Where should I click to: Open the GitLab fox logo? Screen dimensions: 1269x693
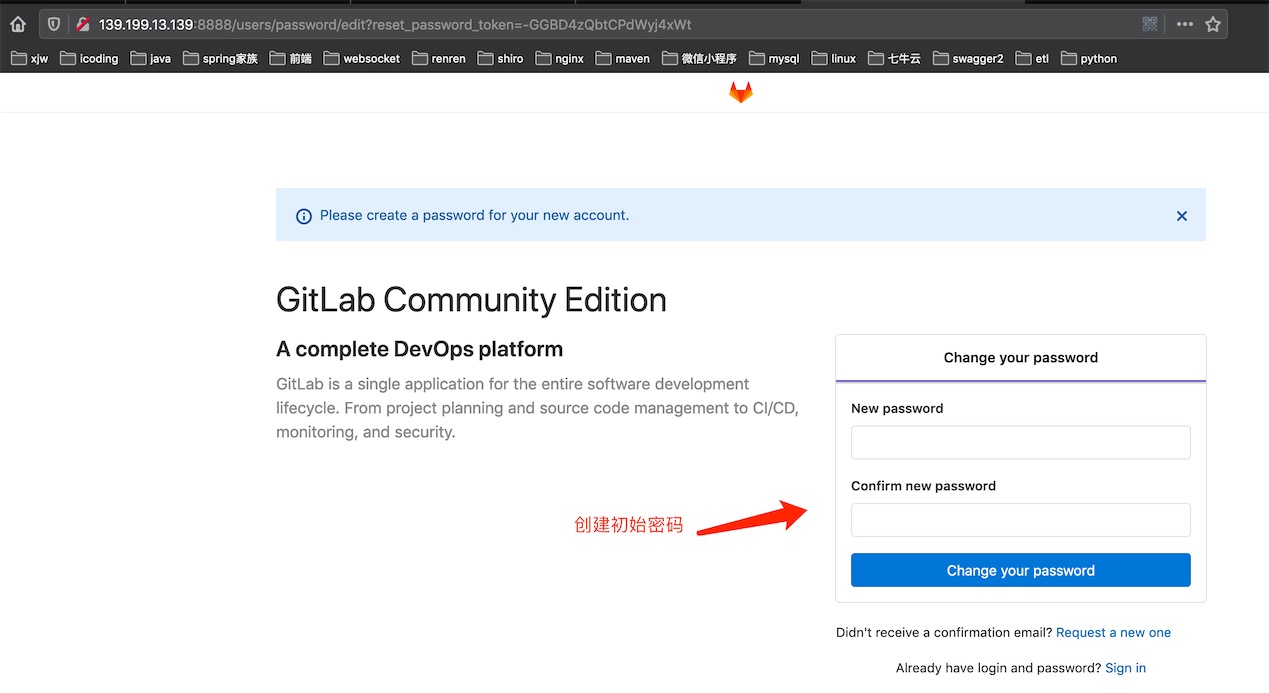[x=740, y=92]
